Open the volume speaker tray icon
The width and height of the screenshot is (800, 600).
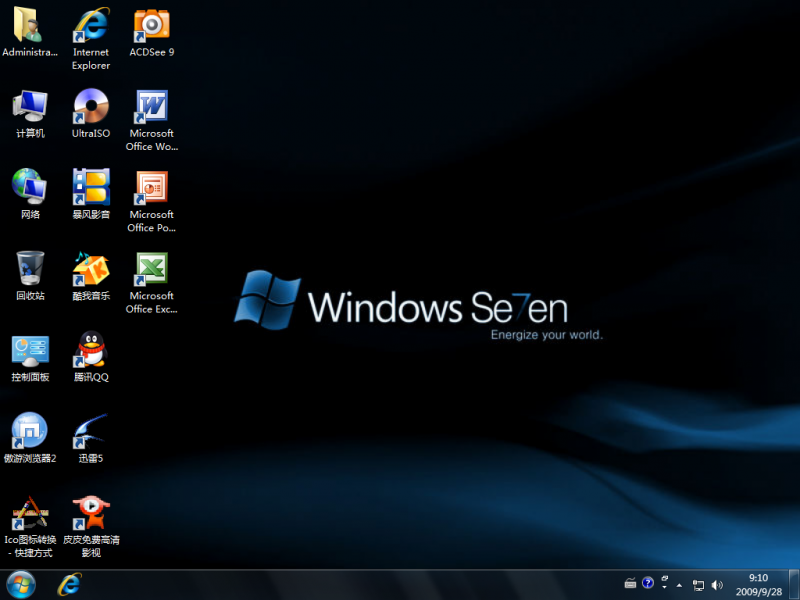click(x=717, y=585)
